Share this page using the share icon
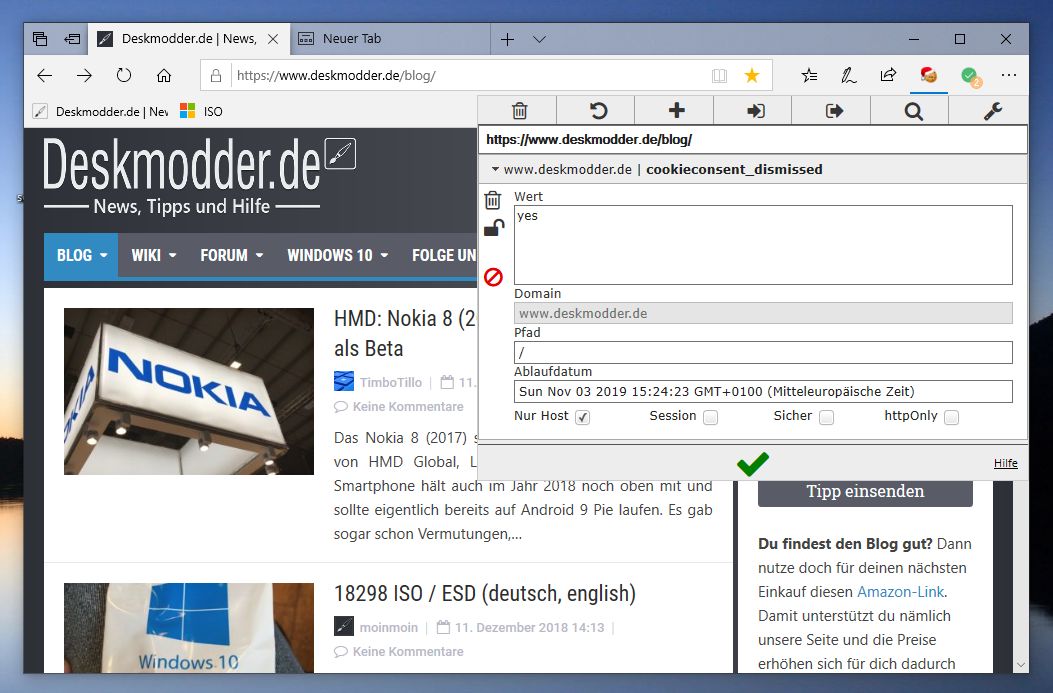The width and height of the screenshot is (1053, 693). pos(888,75)
